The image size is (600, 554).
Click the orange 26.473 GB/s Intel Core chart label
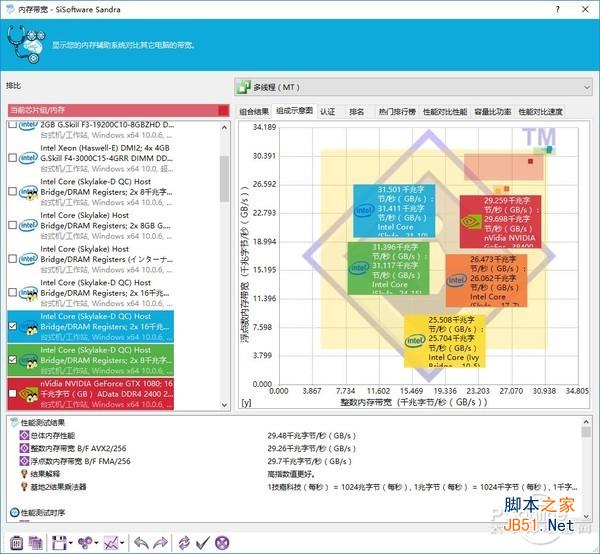pos(486,280)
